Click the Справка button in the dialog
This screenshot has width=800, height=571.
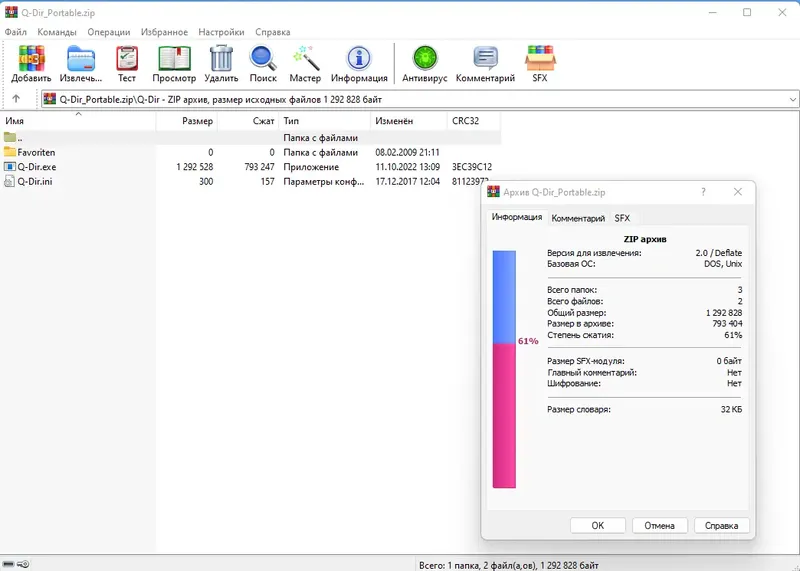click(x=721, y=526)
